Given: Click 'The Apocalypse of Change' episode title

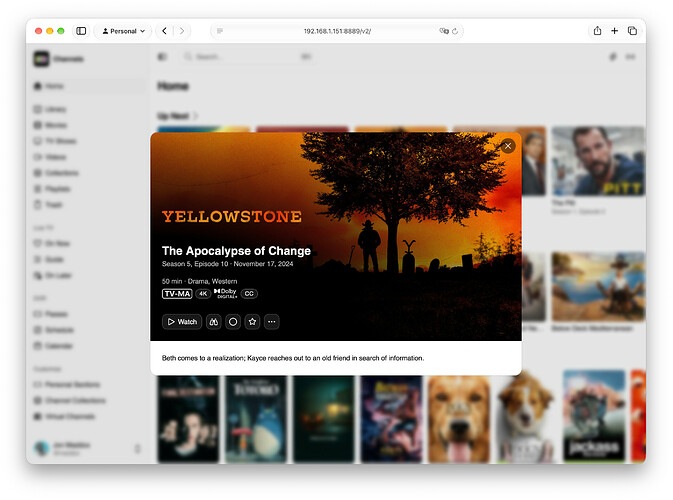Looking at the screenshot, I should click(x=236, y=251).
